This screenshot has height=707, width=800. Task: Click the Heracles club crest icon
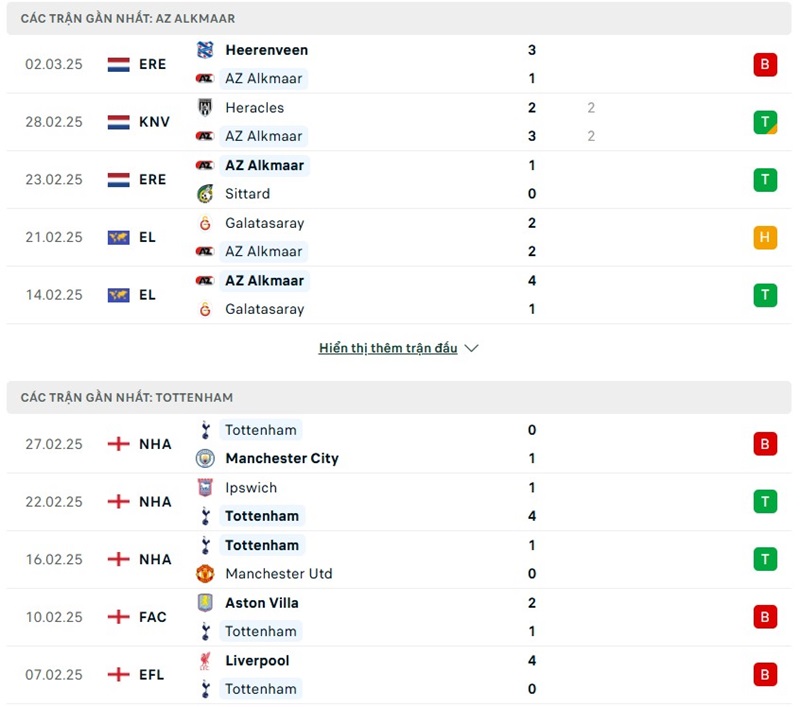(205, 108)
